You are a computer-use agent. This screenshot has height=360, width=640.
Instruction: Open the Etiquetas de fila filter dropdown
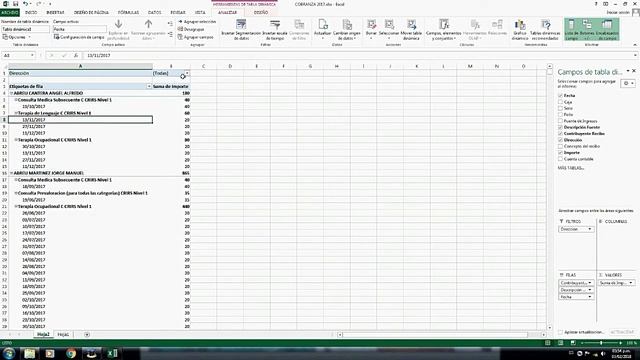coord(149,87)
